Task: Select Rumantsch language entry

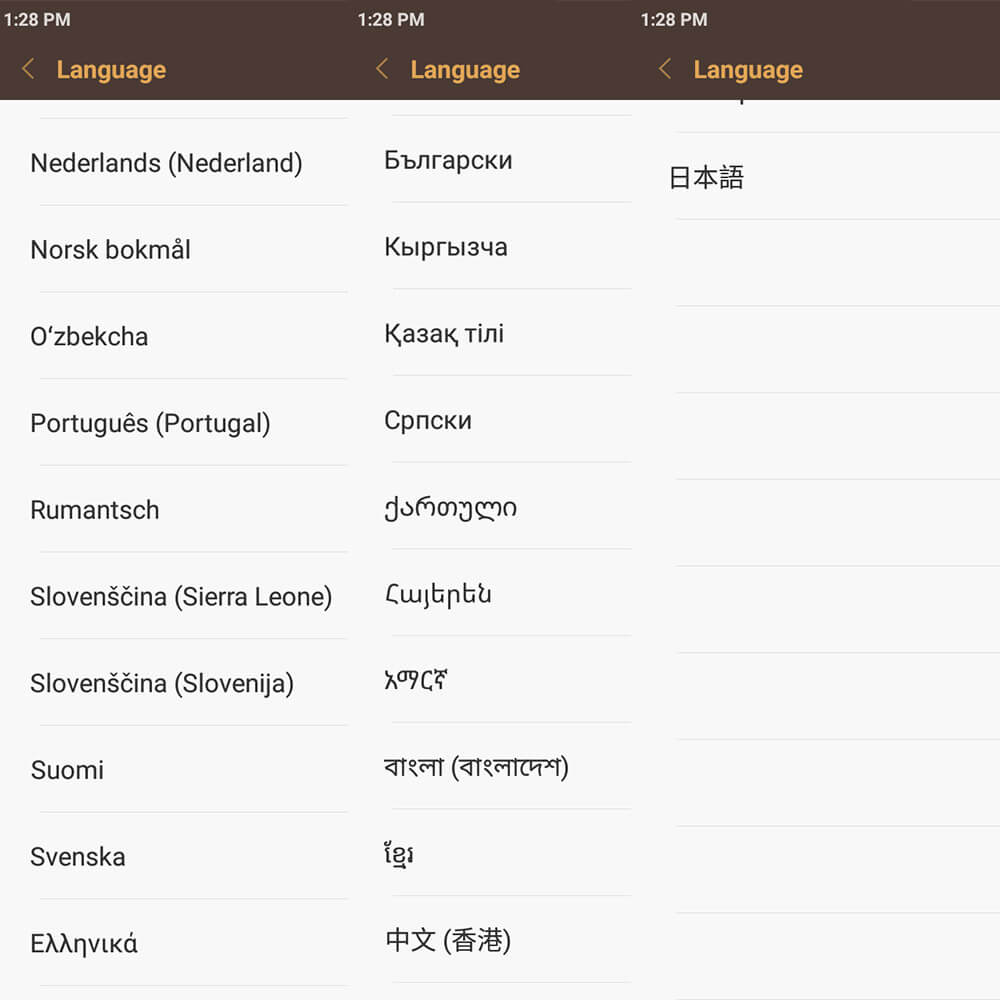Action: 95,510
